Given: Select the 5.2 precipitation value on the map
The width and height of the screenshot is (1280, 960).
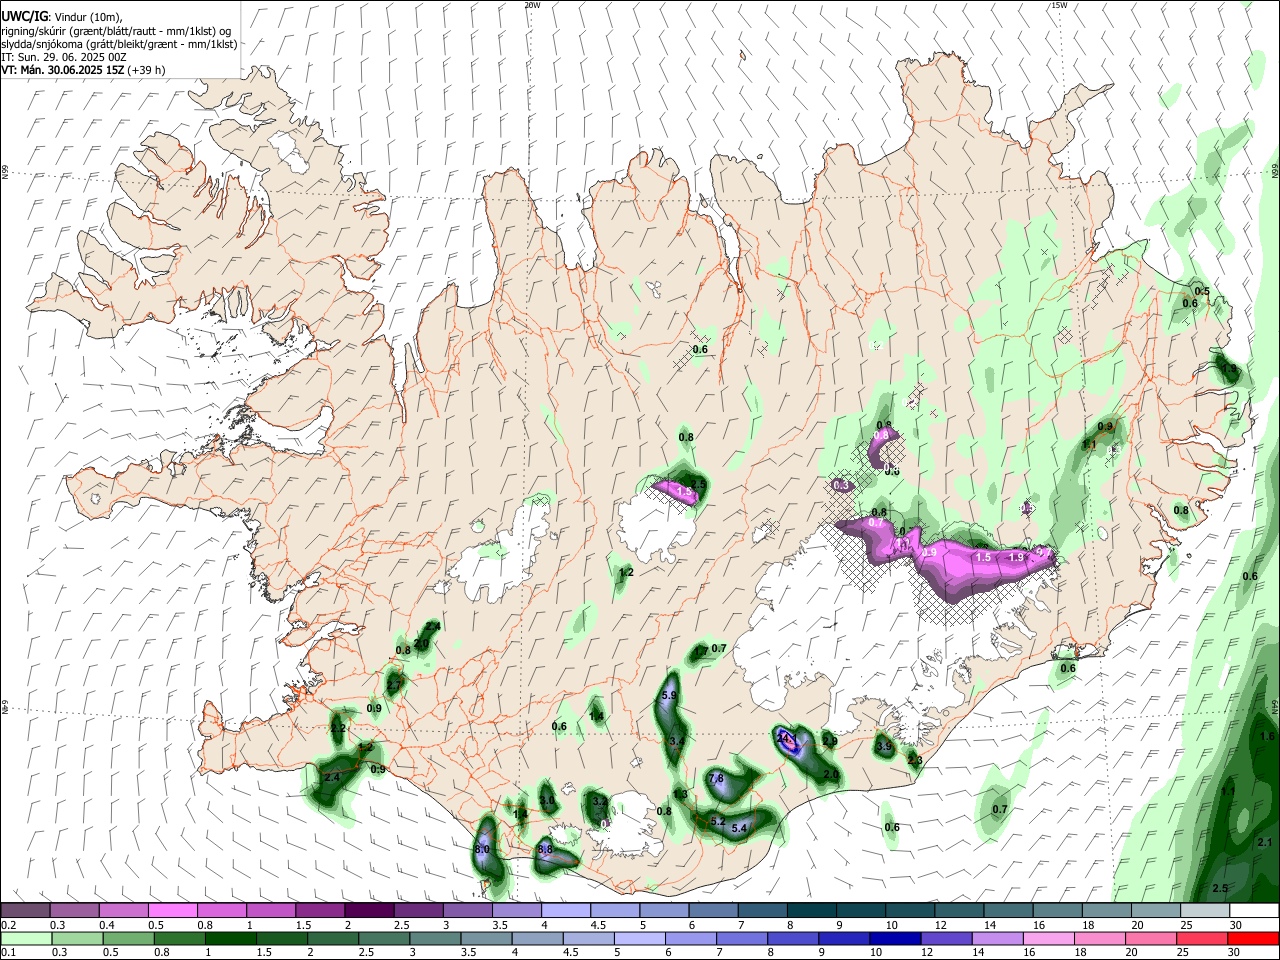Looking at the screenshot, I should pyautogui.click(x=718, y=821).
